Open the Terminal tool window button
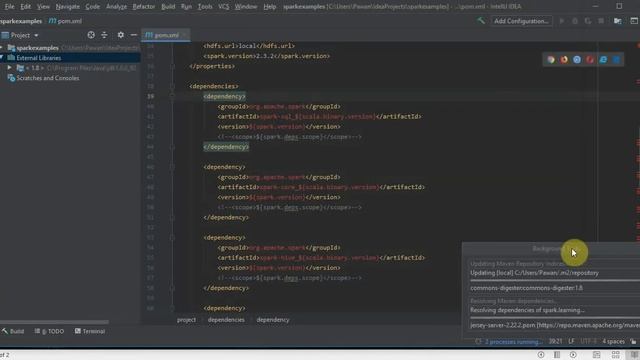This screenshot has width=640, height=360. pyautogui.click(x=90, y=331)
